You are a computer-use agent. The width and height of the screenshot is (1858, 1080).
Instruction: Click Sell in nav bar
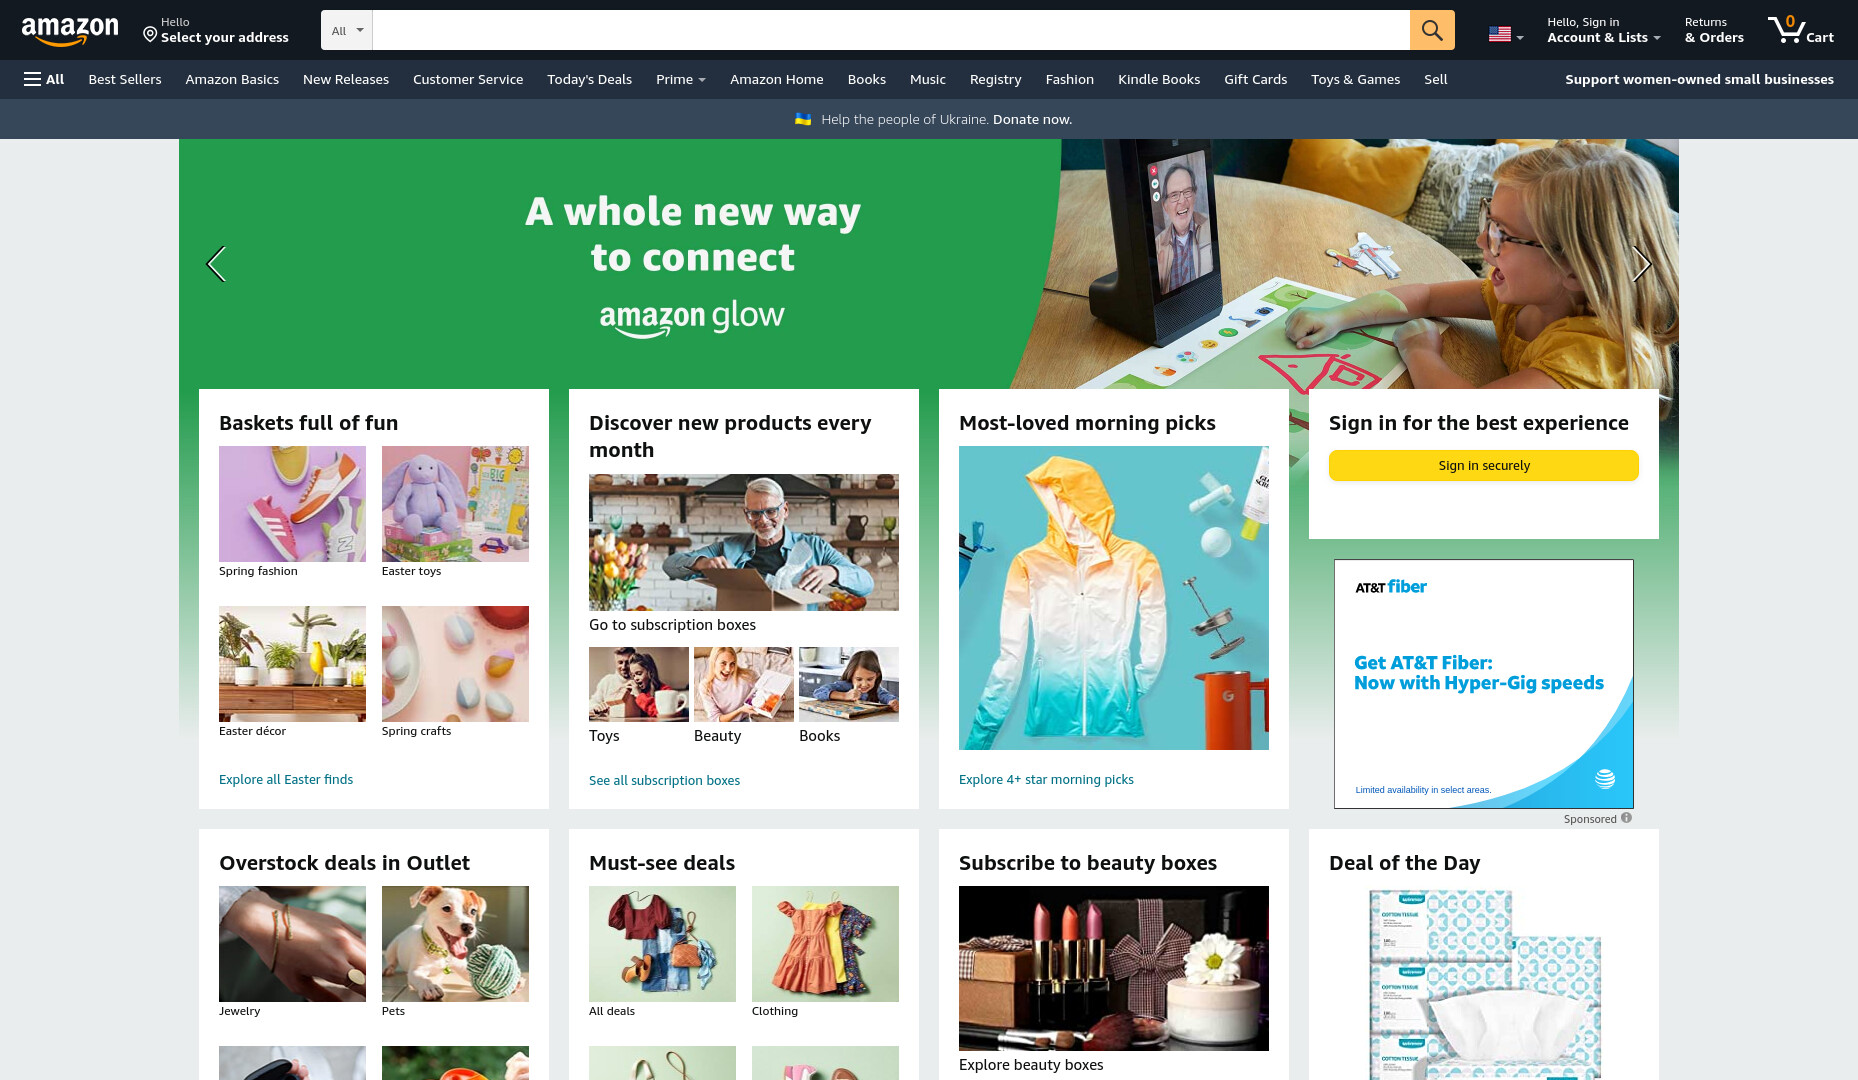pos(1436,79)
